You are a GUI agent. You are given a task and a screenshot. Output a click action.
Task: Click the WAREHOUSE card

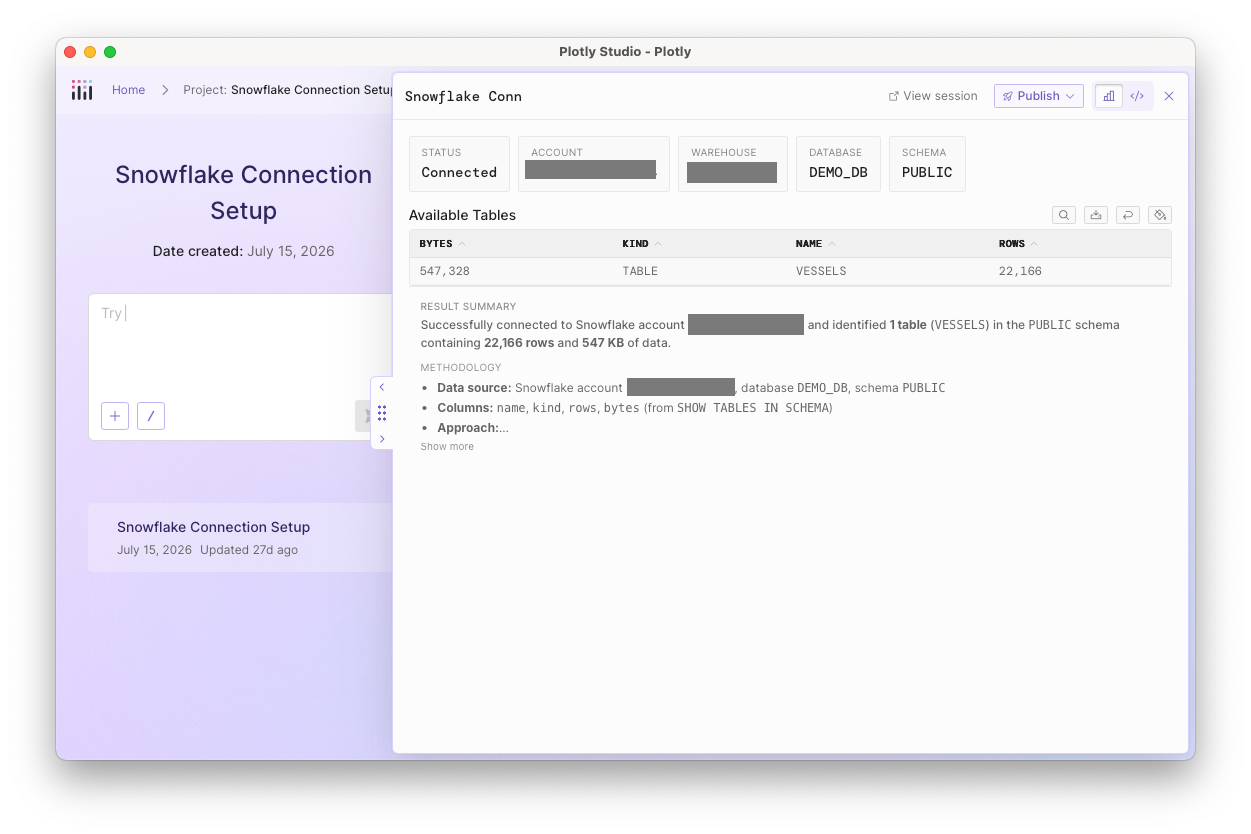point(733,164)
